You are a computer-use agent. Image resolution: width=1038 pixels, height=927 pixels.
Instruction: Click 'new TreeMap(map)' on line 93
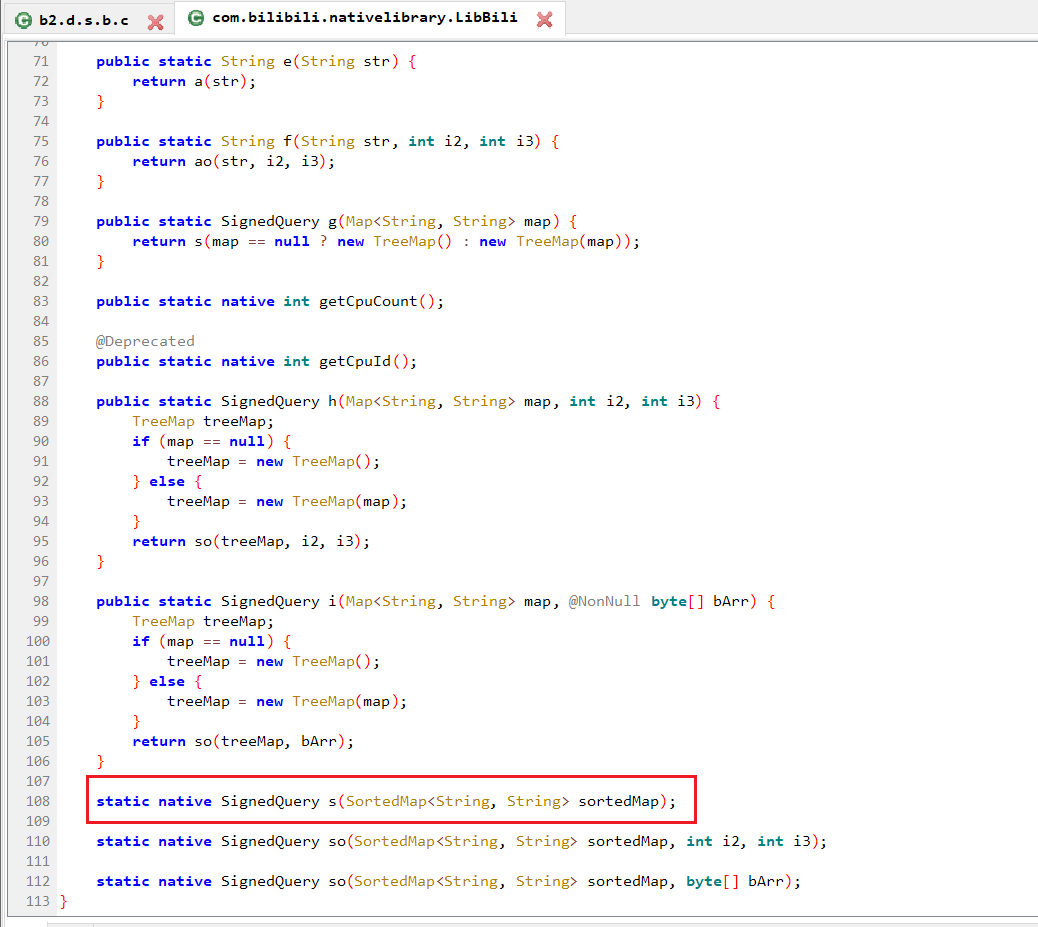point(328,501)
